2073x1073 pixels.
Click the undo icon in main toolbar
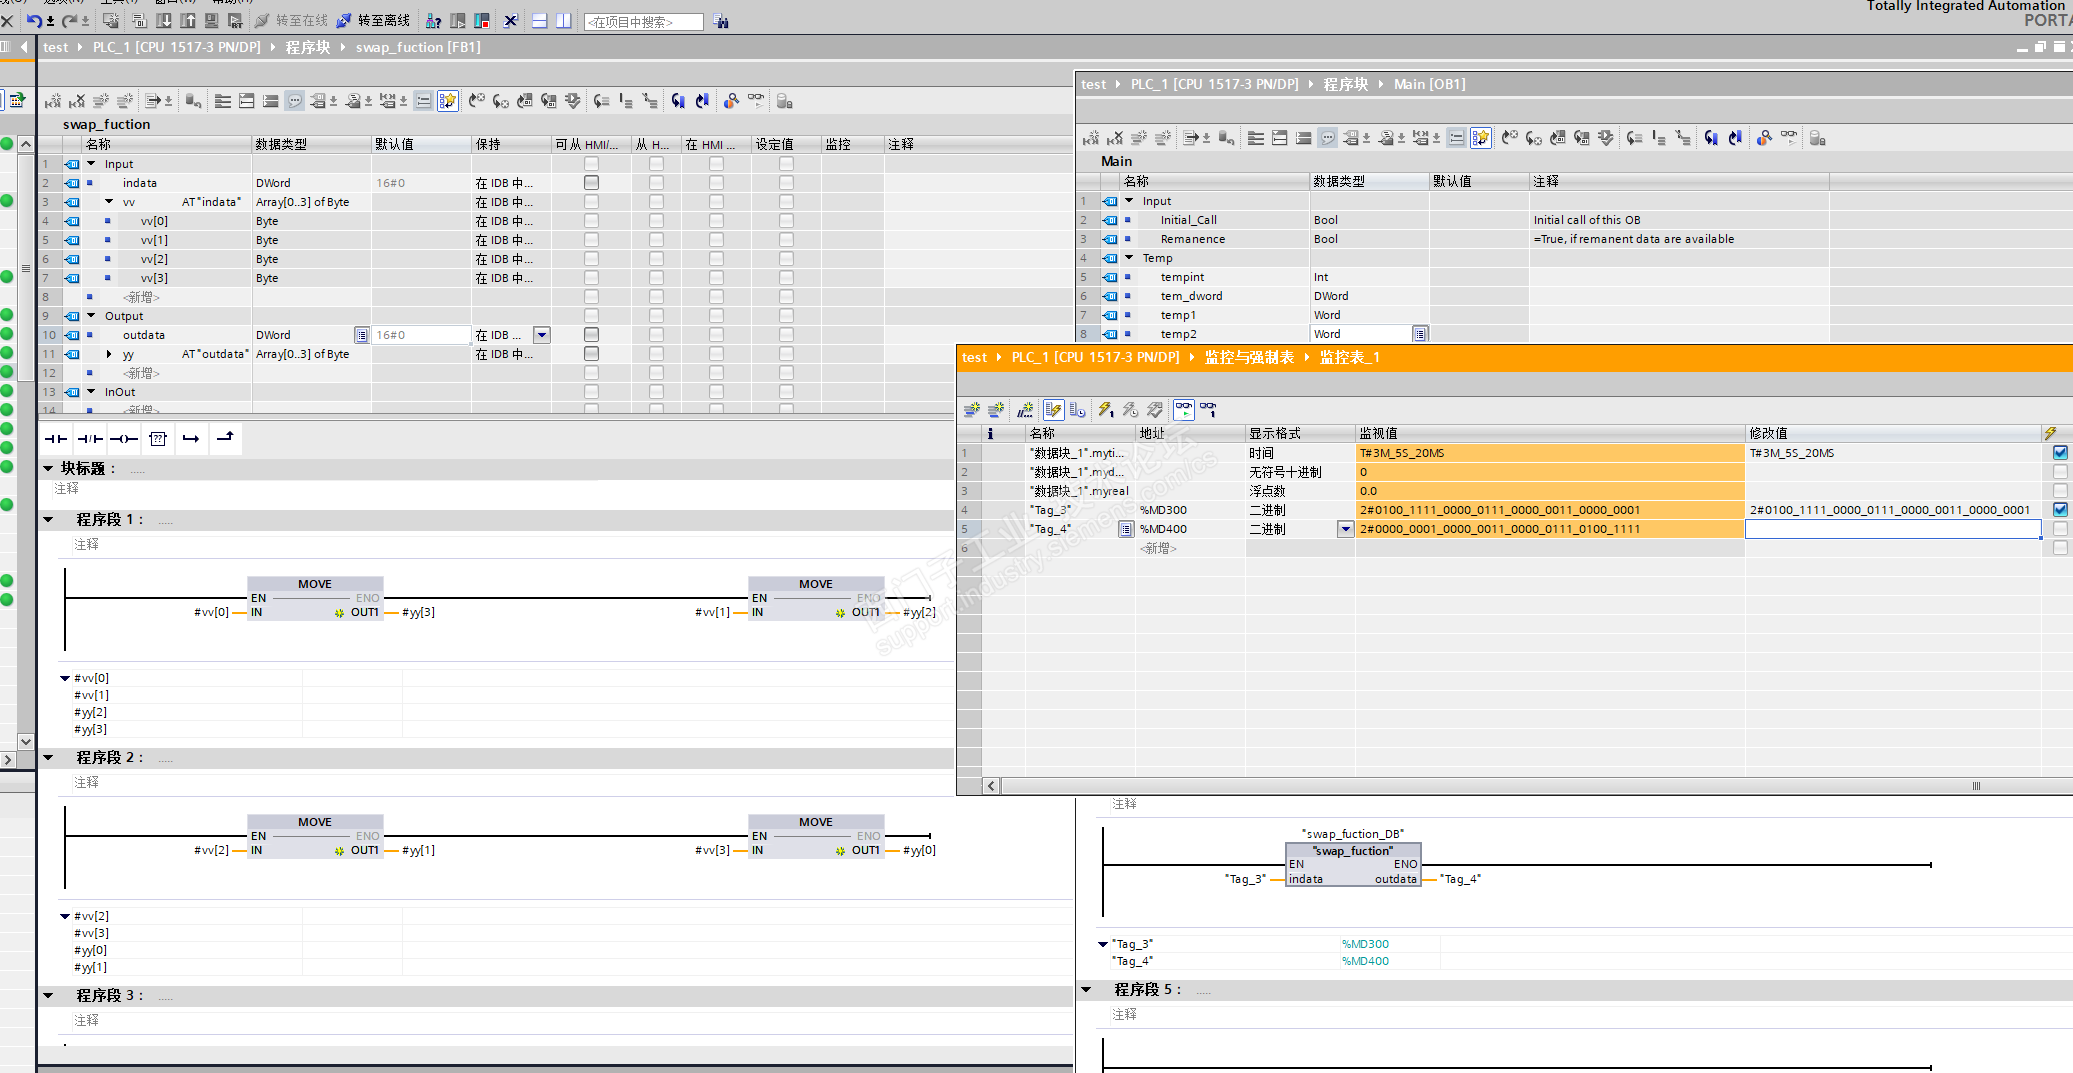[35, 20]
